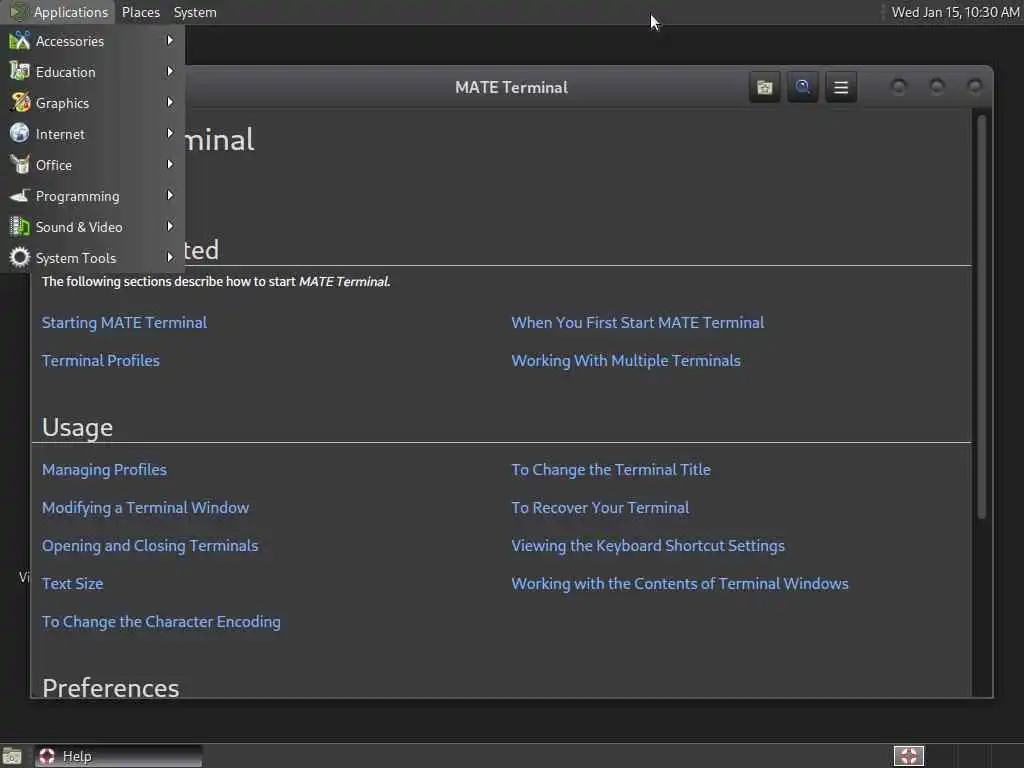This screenshot has height=768, width=1024.
Task: Maximize the Help window
Action: 936,87
